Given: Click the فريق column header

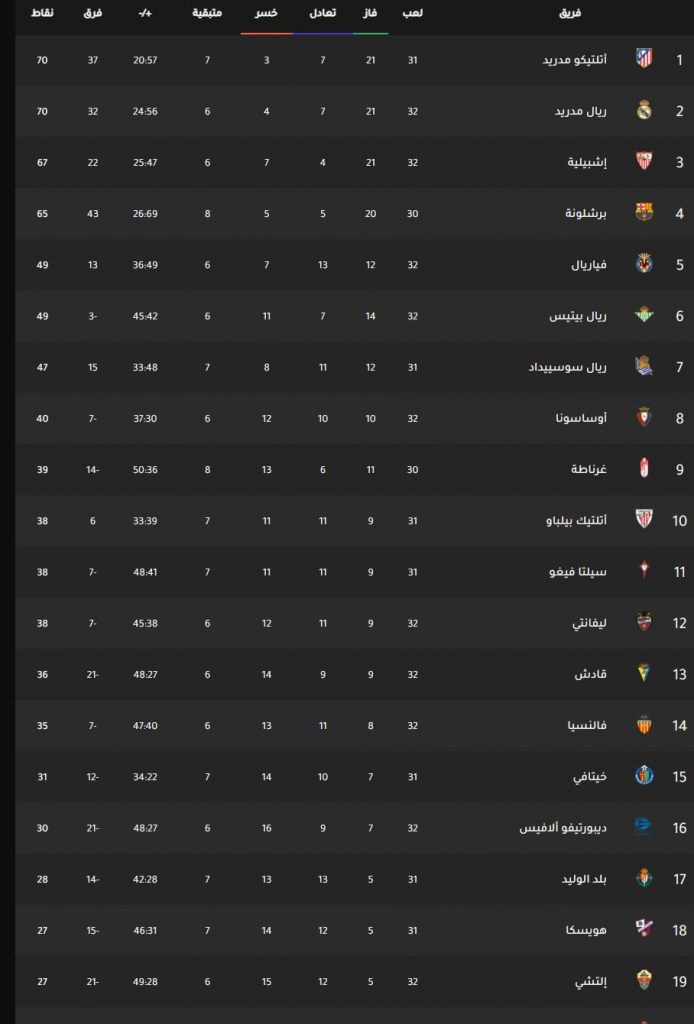Looking at the screenshot, I should [570, 13].
